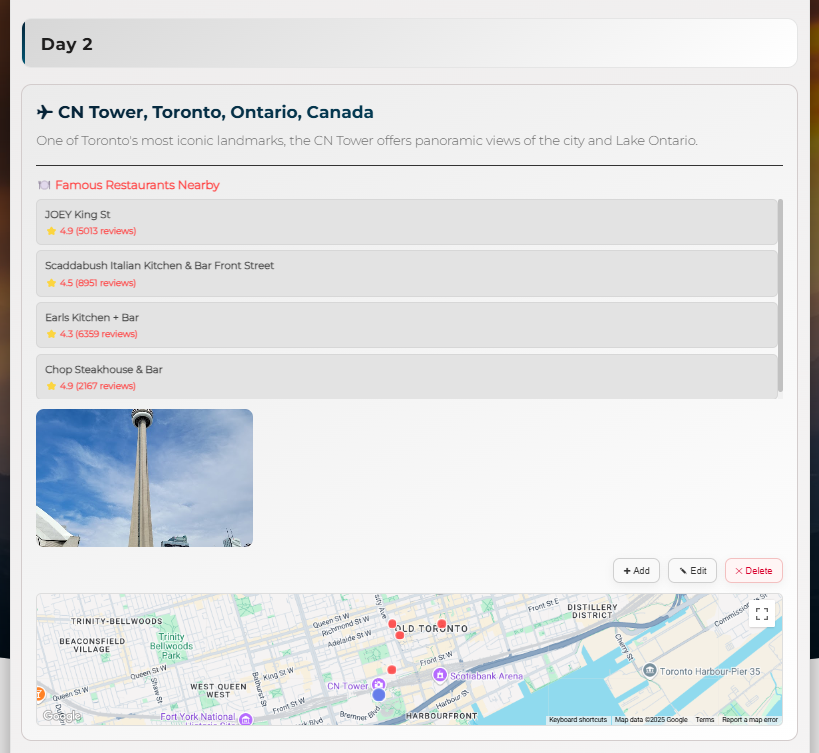Click the Day 2 header
This screenshot has width=819, height=753.
click(x=410, y=43)
